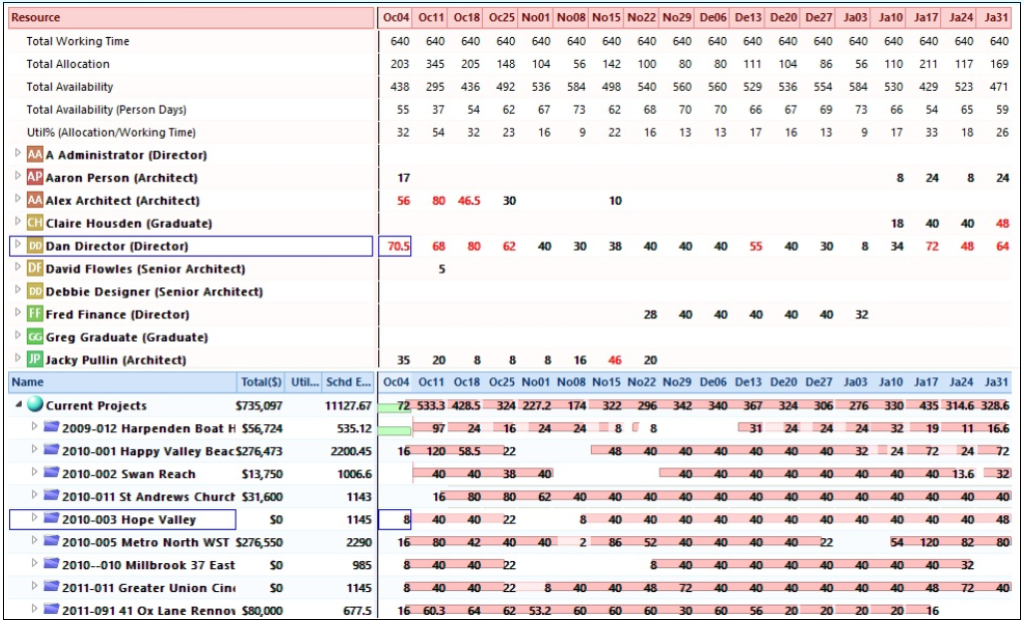Click Jacky Pullin's red 46 cell
1024x623 pixels.
(615, 360)
